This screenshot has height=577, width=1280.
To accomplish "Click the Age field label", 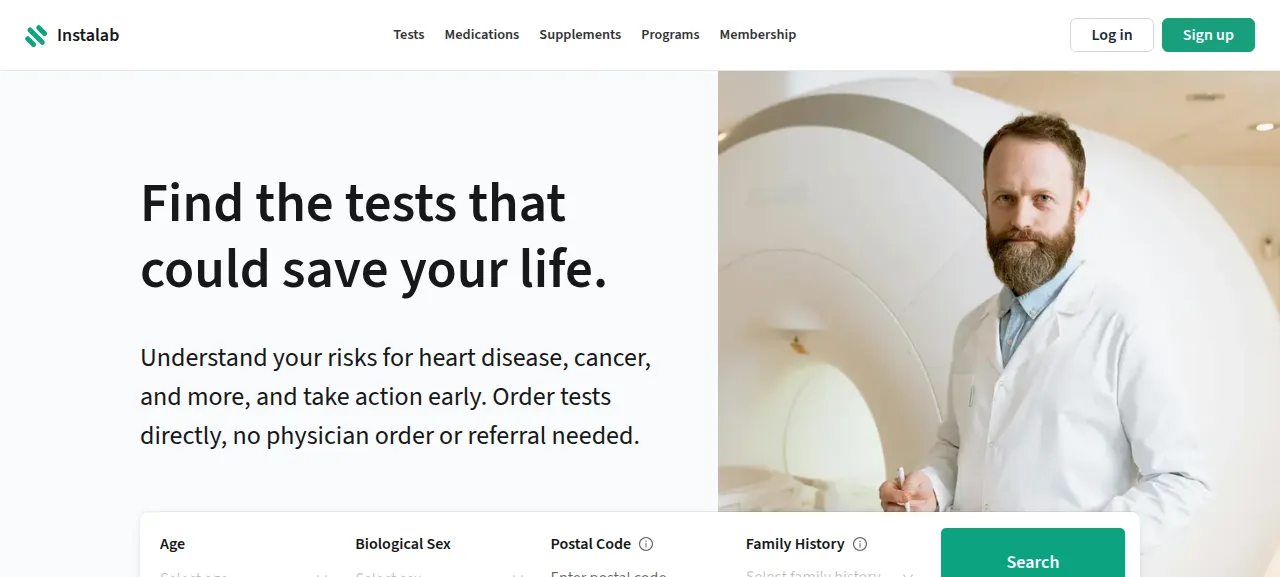I will click(x=172, y=544).
